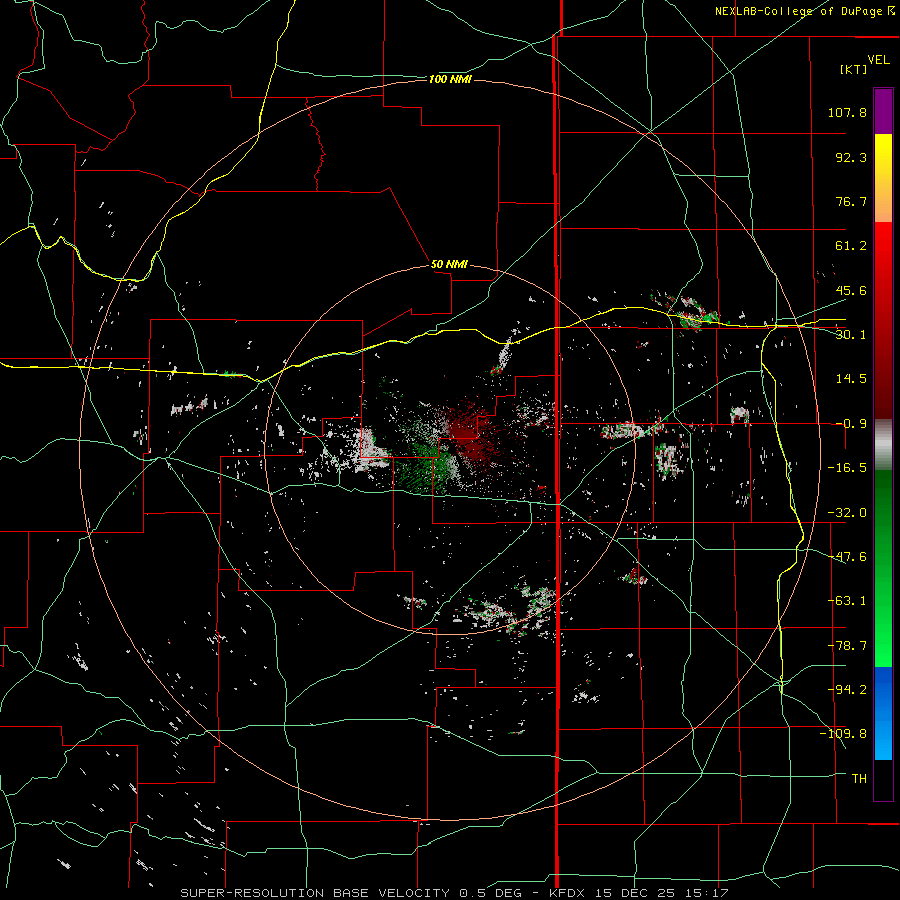Click the 61.2 legend value
Image resolution: width=900 pixels, height=900 pixels.
click(851, 246)
